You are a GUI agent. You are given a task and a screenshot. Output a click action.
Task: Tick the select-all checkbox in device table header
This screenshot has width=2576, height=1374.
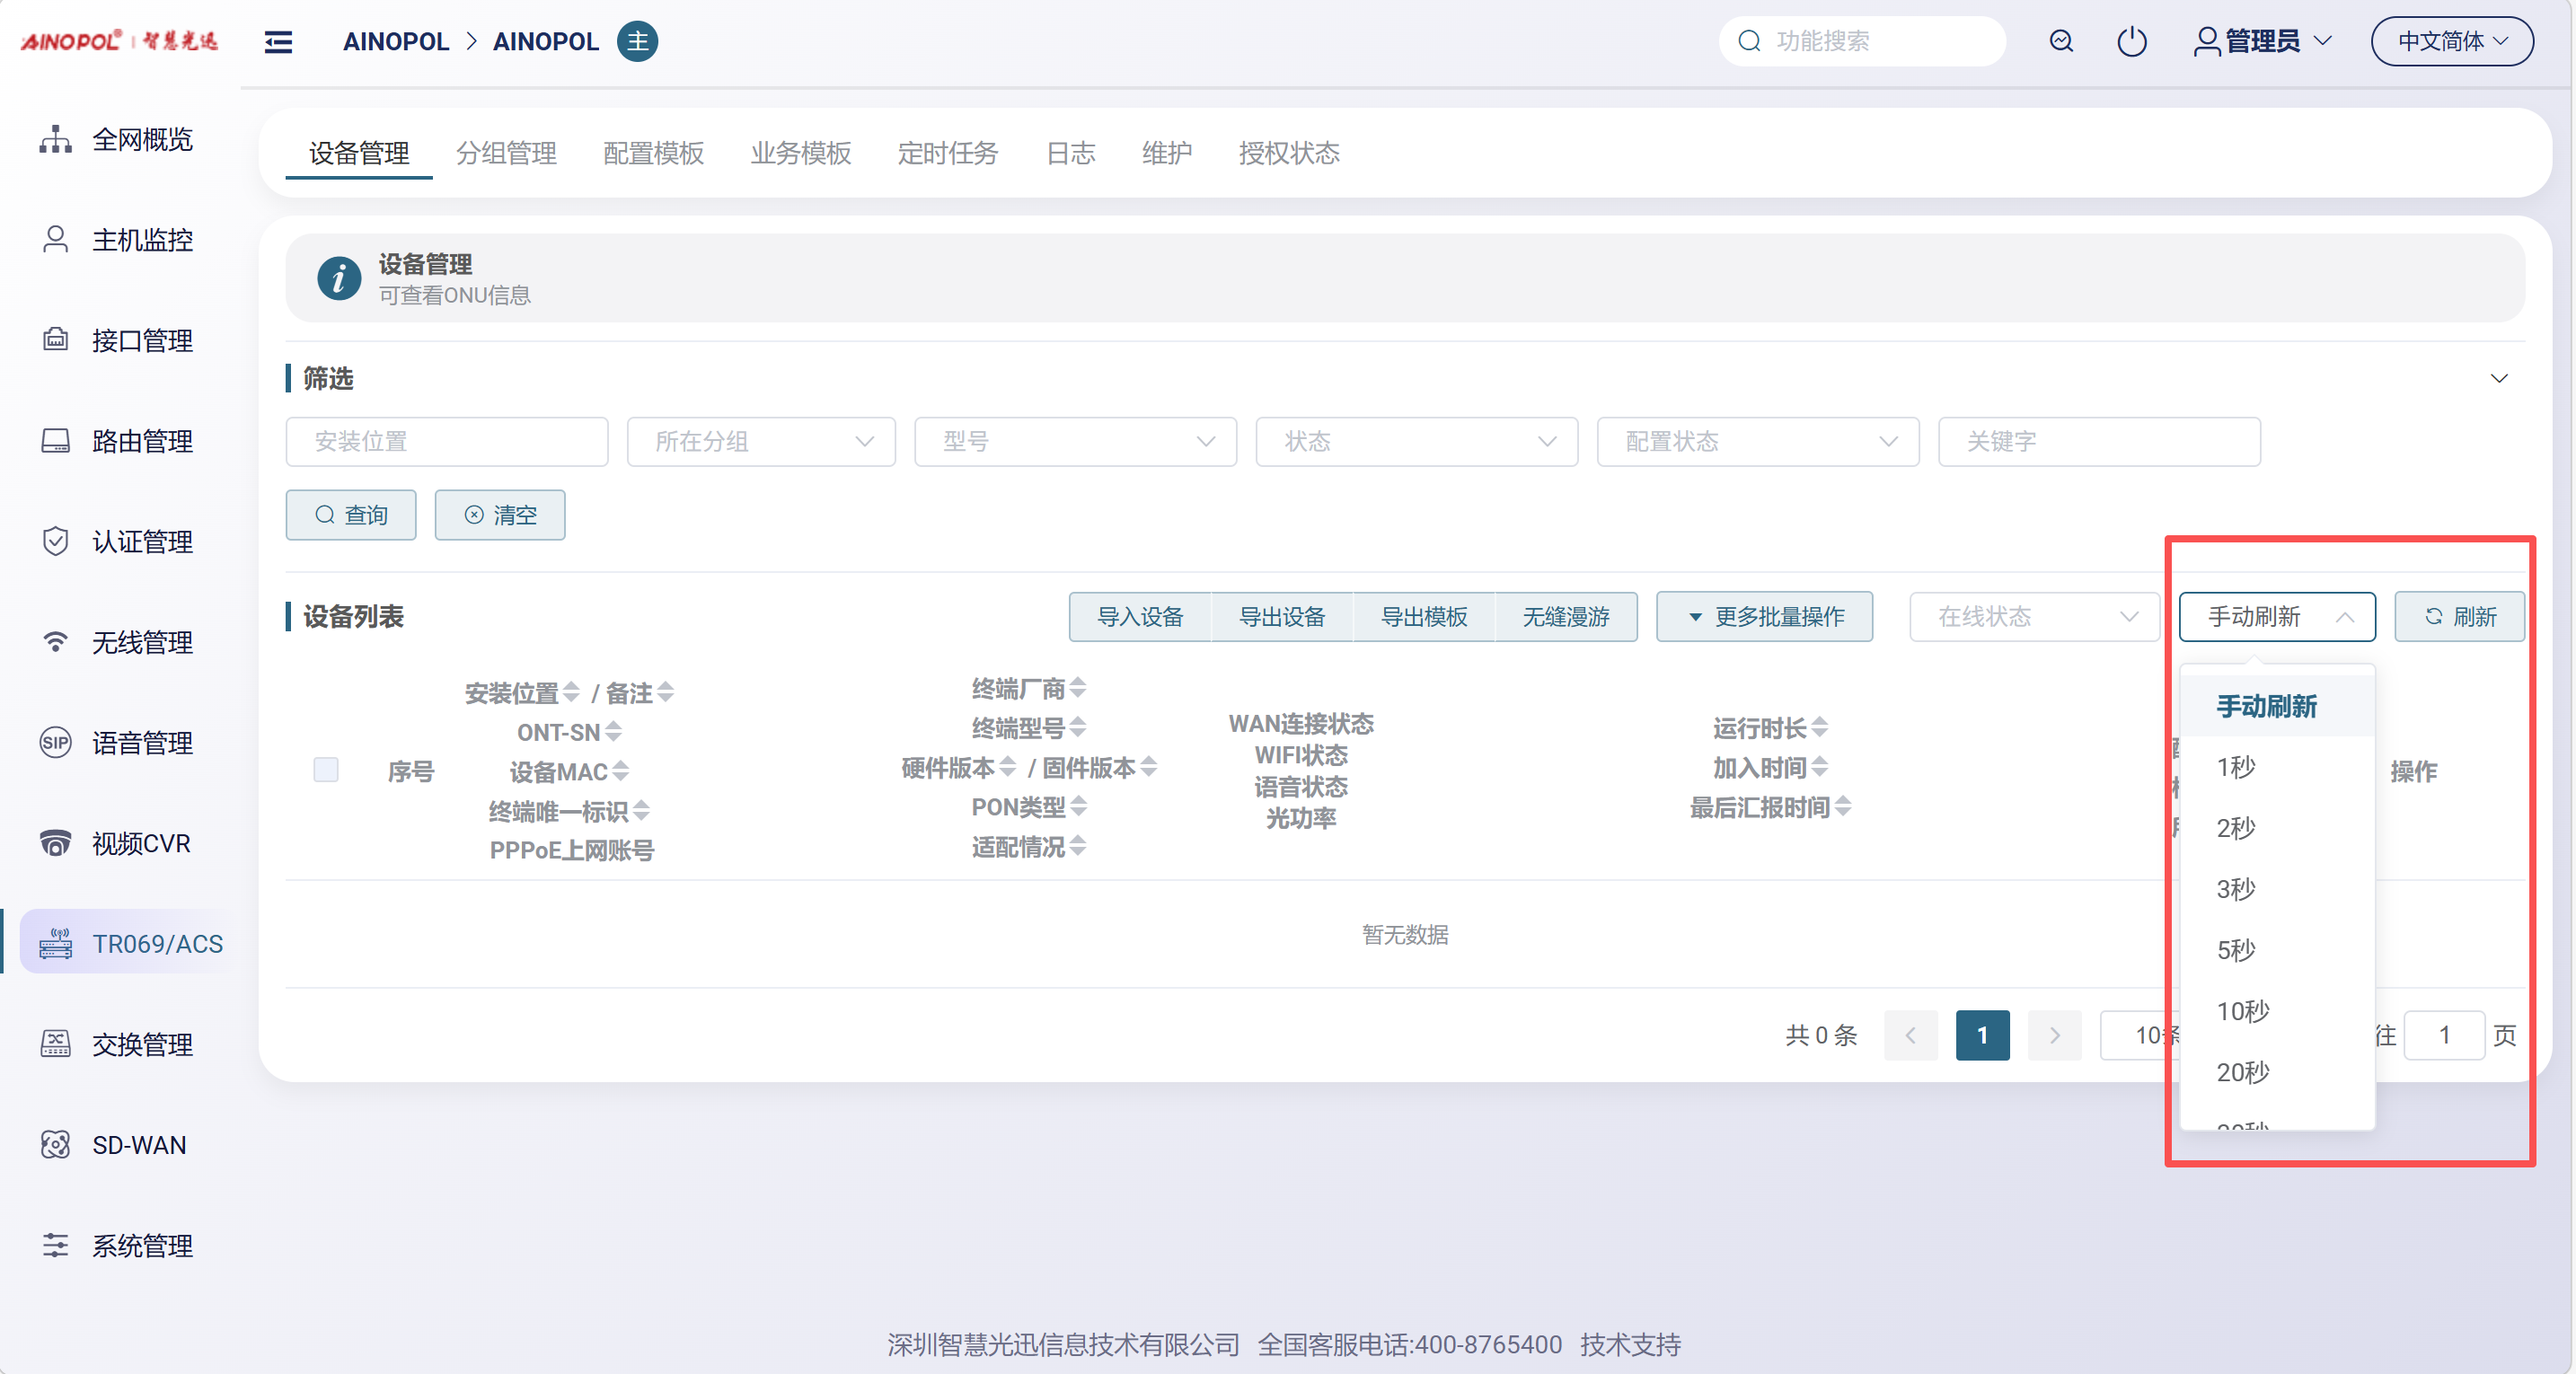pyautogui.click(x=326, y=769)
